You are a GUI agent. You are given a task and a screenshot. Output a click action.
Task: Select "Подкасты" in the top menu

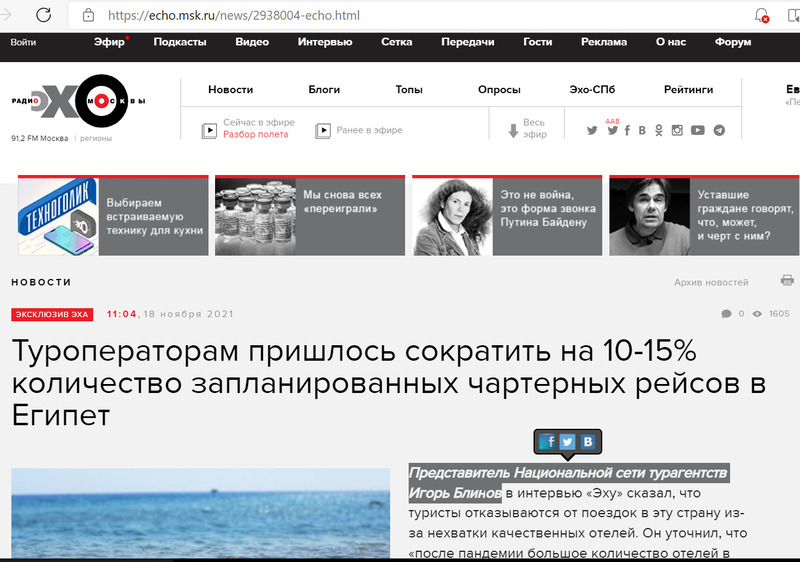coord(180,42)
